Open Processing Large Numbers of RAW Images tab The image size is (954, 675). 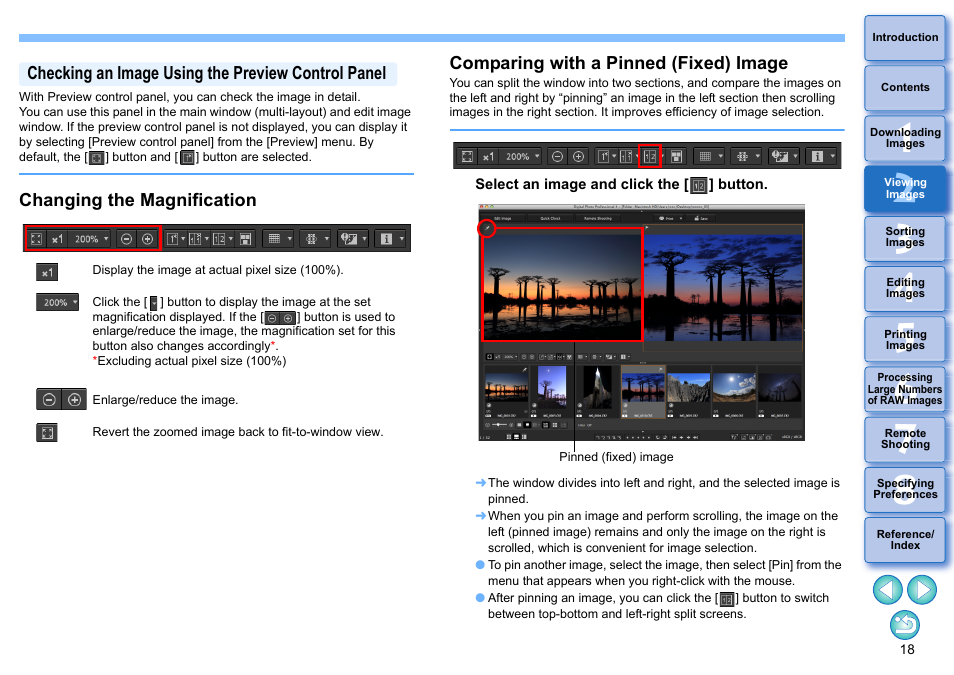point(905,389)
